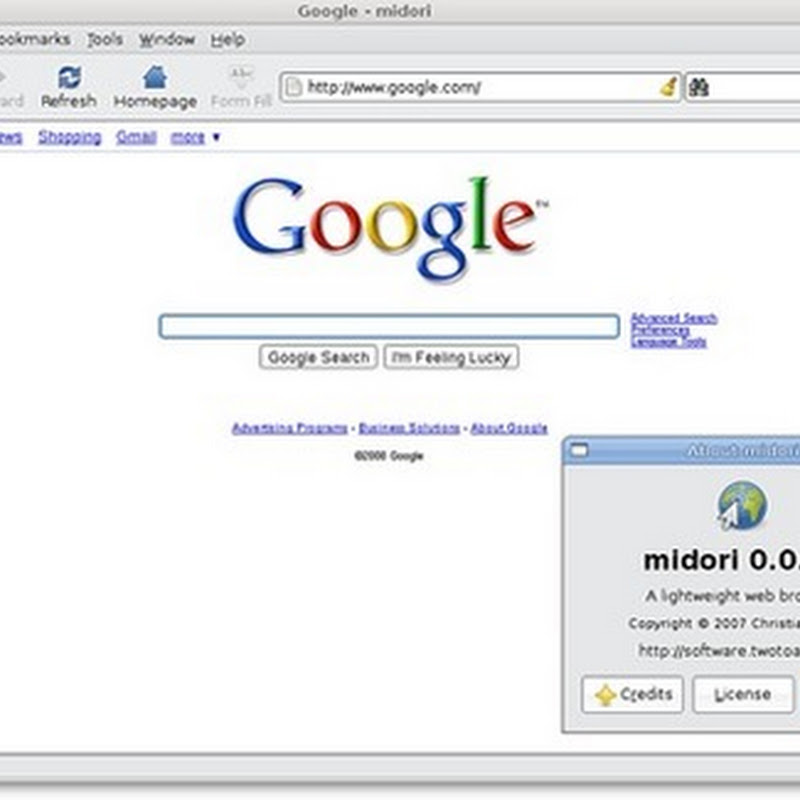Open the Advanced Search link
Viewport: 800px width, 800px height.
(x=674, y=318)
